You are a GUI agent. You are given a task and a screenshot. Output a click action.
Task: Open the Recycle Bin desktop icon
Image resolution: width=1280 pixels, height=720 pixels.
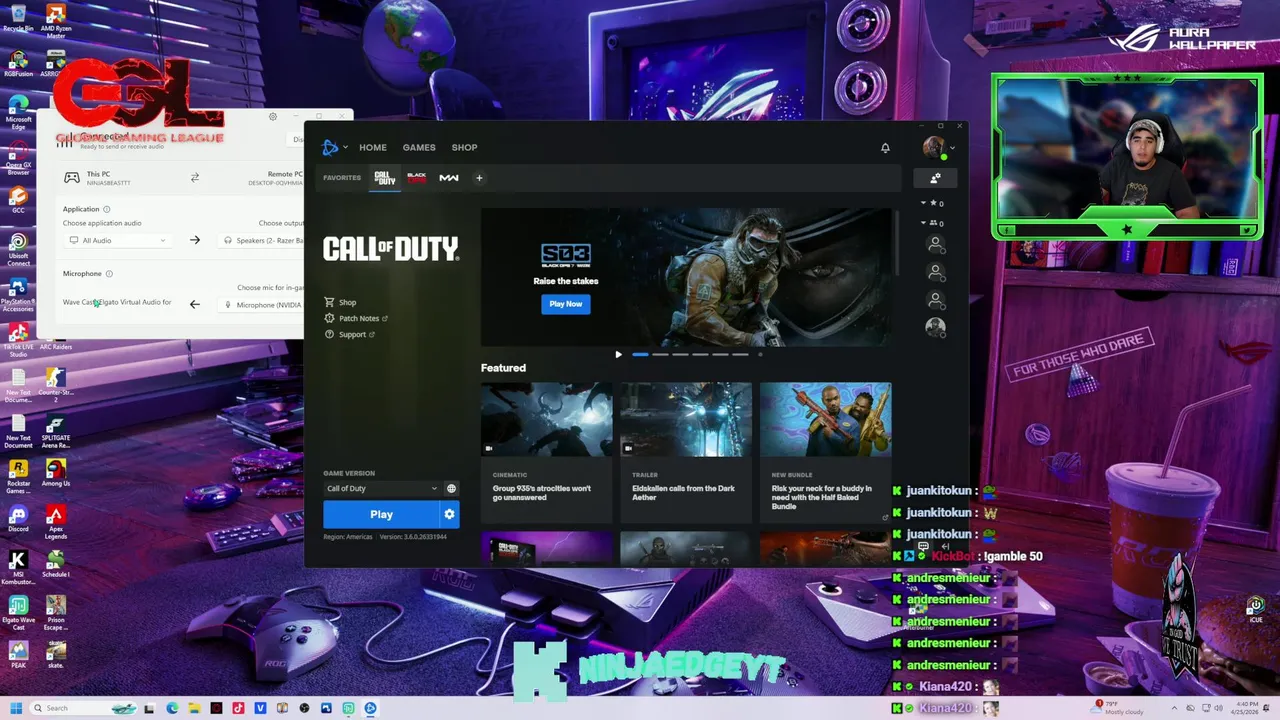18,18
